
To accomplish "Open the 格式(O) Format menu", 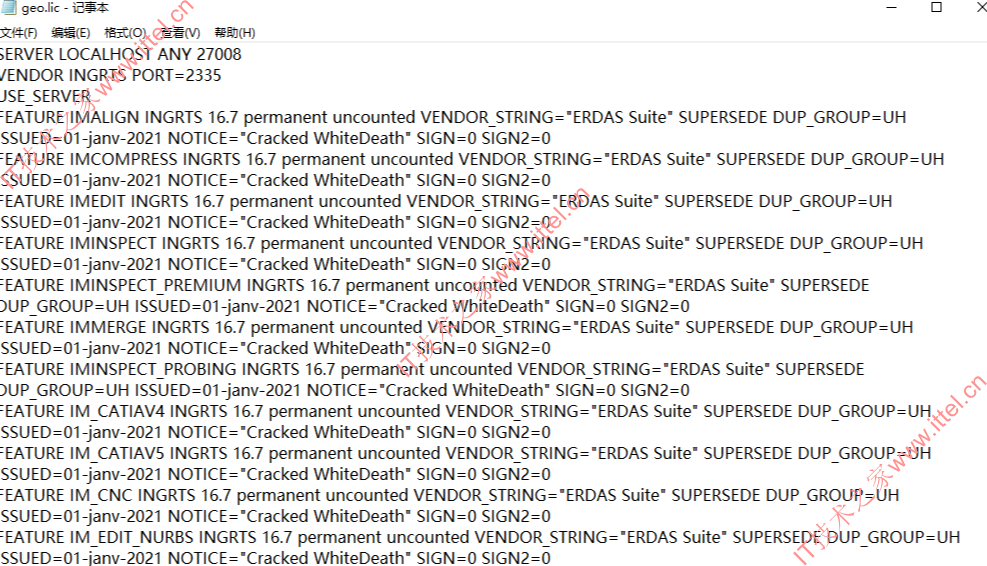I will pos(125,33).
